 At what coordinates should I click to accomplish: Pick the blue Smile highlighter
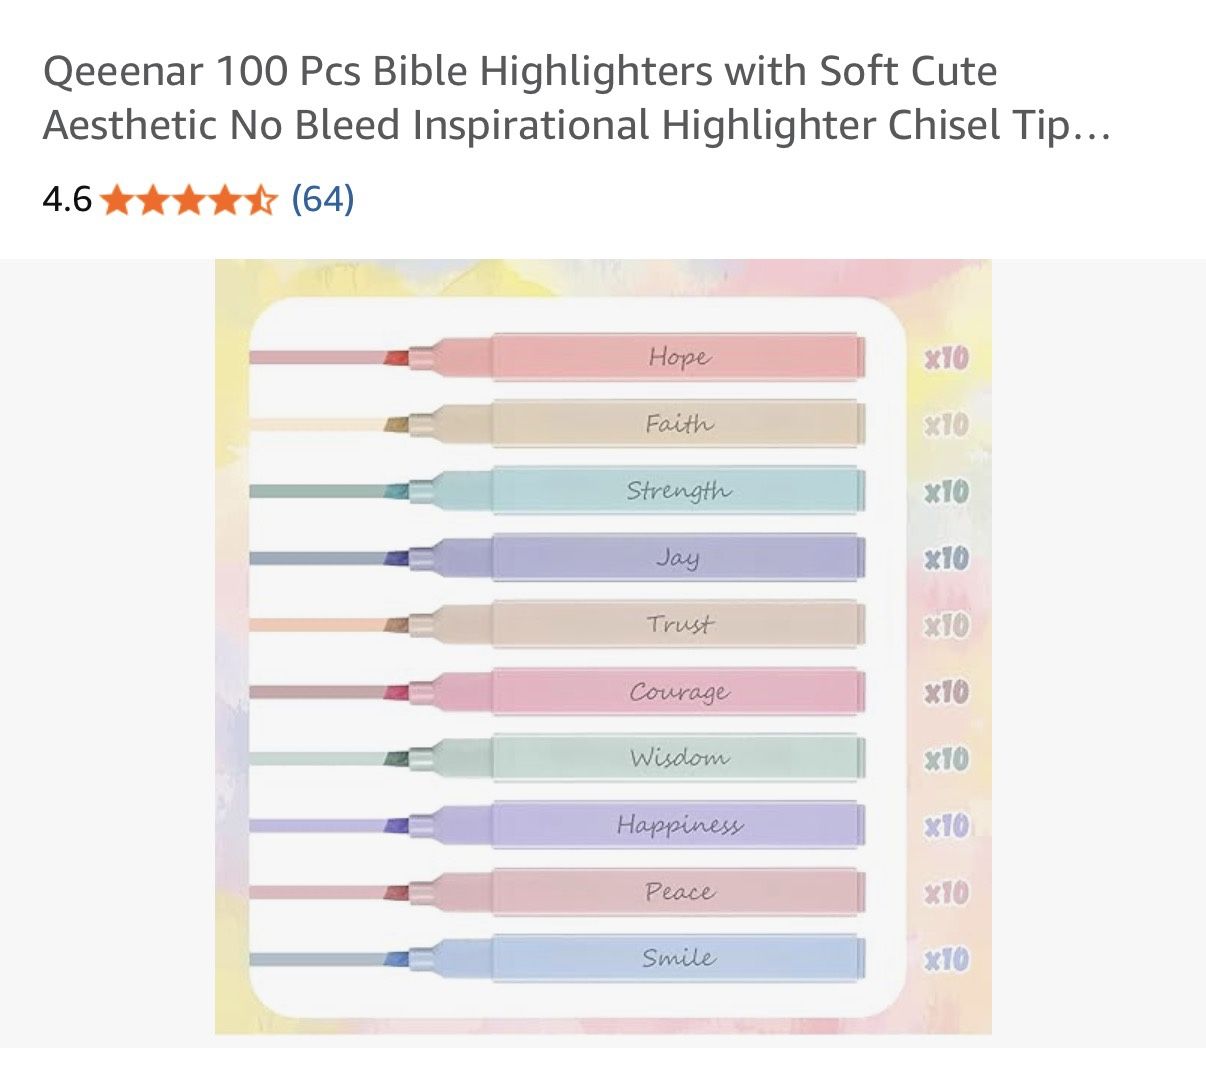point(677,958)
